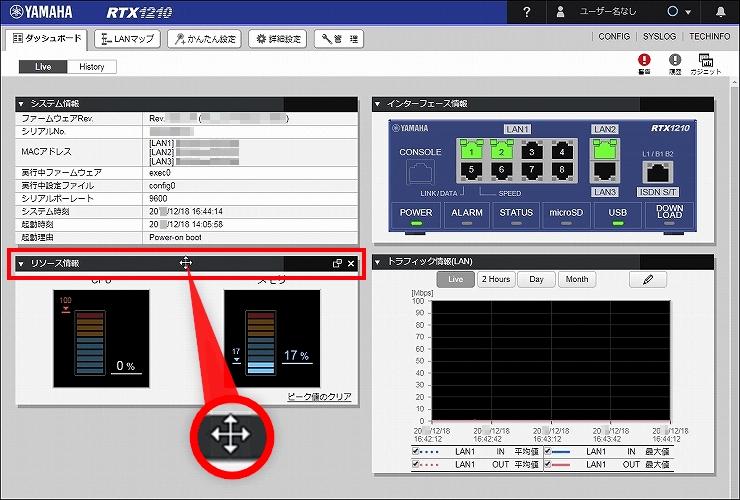Viewport: 740px width, 500px height.
Task: Switch dashboard to History mode
Action: [92, 67]
